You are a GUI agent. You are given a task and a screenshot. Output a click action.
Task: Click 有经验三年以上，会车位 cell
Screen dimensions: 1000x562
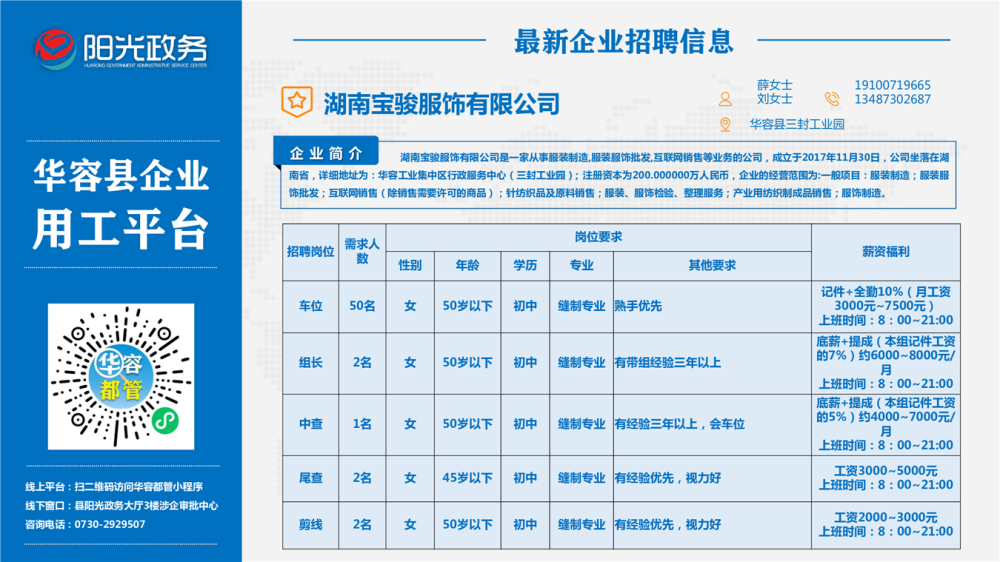712,424
